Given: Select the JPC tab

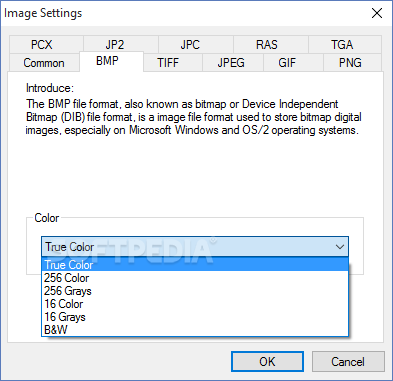Looking at the screenshot, I should point(196,44).
